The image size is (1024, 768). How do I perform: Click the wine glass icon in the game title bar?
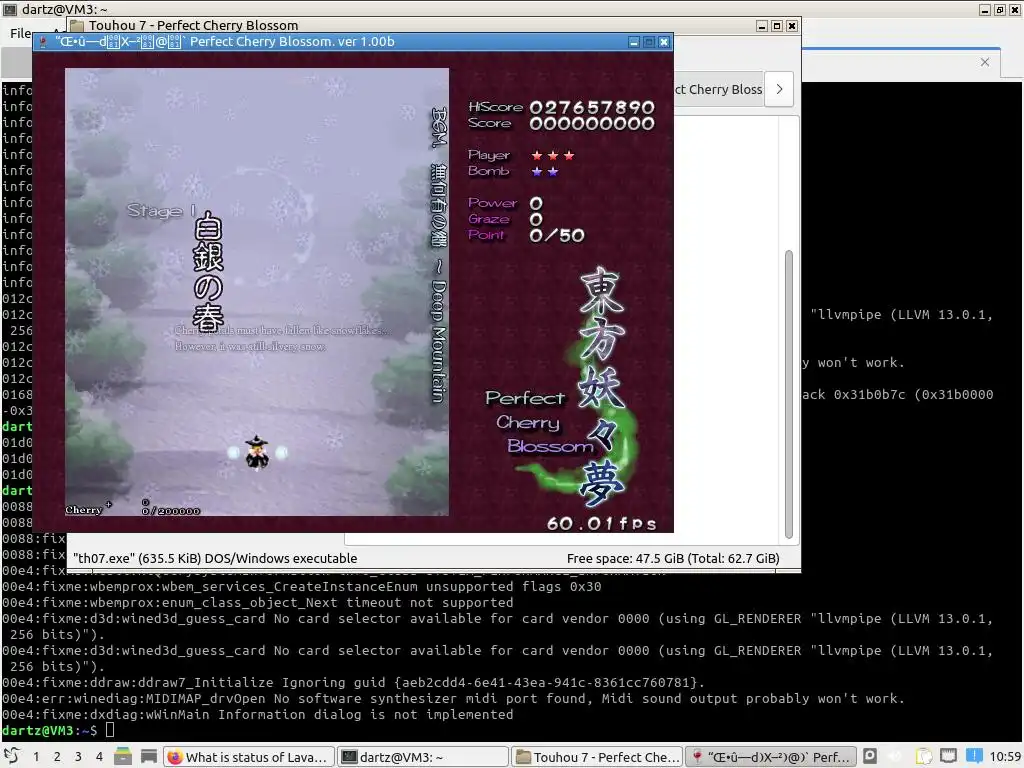pos(43,42)
